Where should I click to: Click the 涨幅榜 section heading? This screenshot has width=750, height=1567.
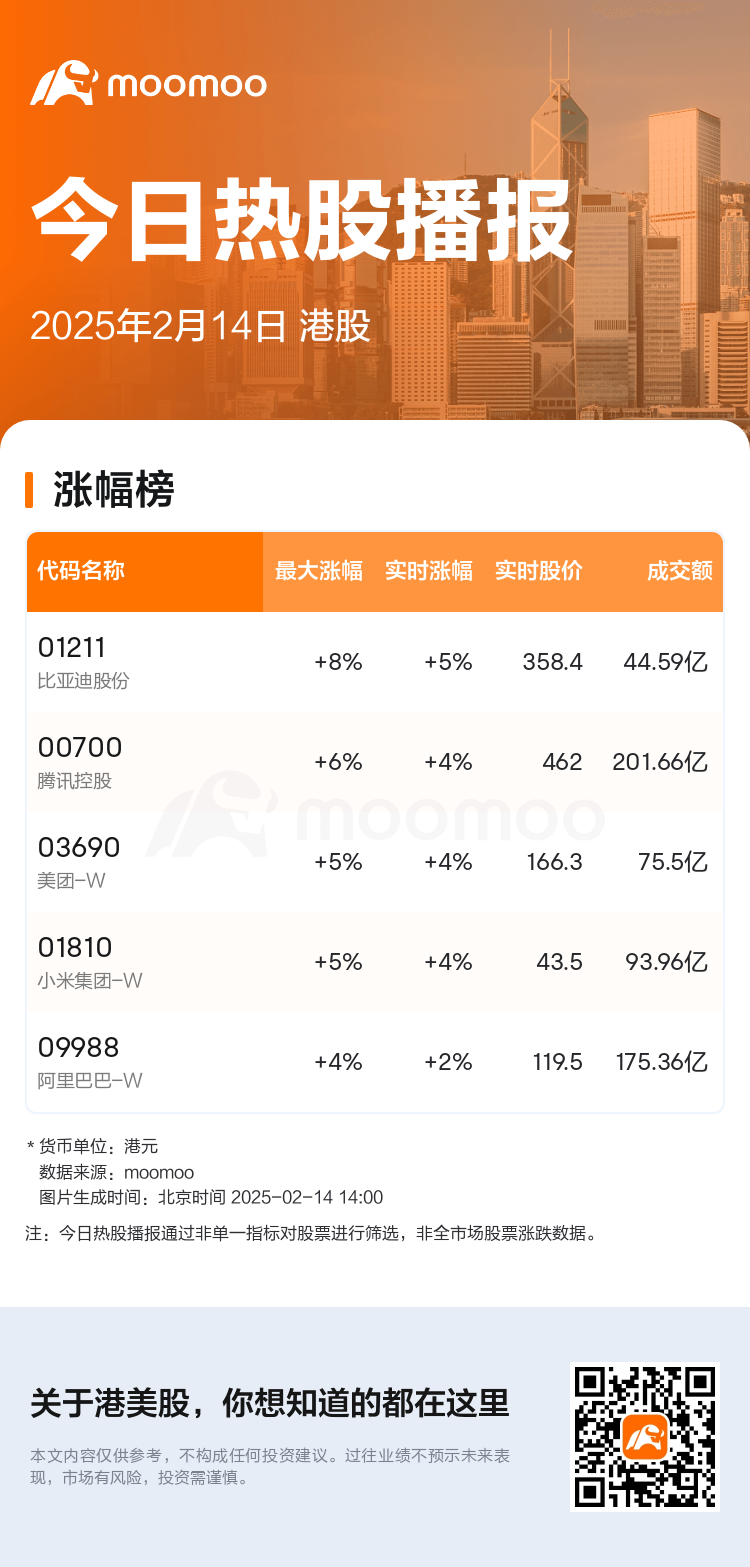click(114, 490)
